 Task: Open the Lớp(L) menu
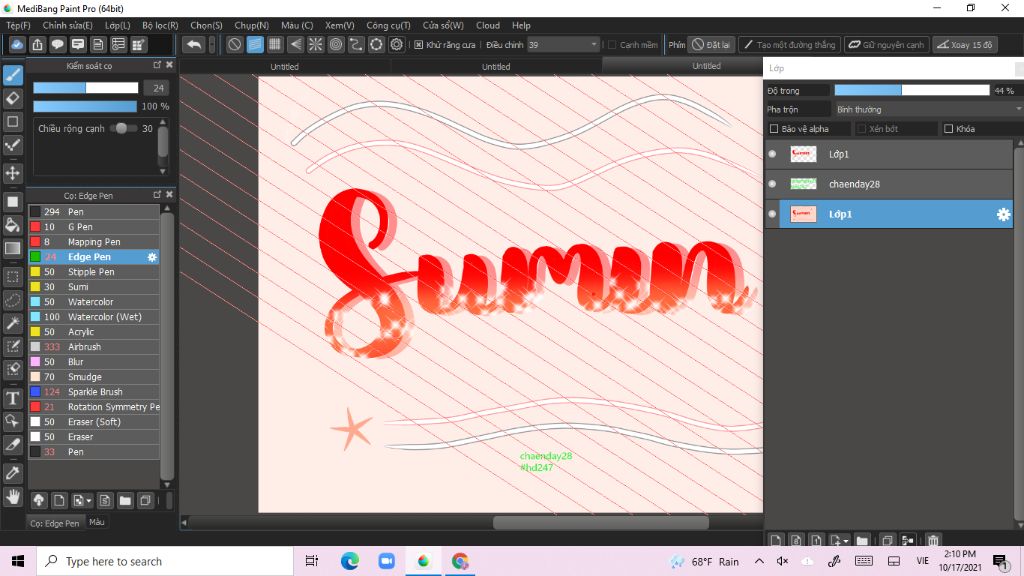pyautogui.click(x=118, y=25)
